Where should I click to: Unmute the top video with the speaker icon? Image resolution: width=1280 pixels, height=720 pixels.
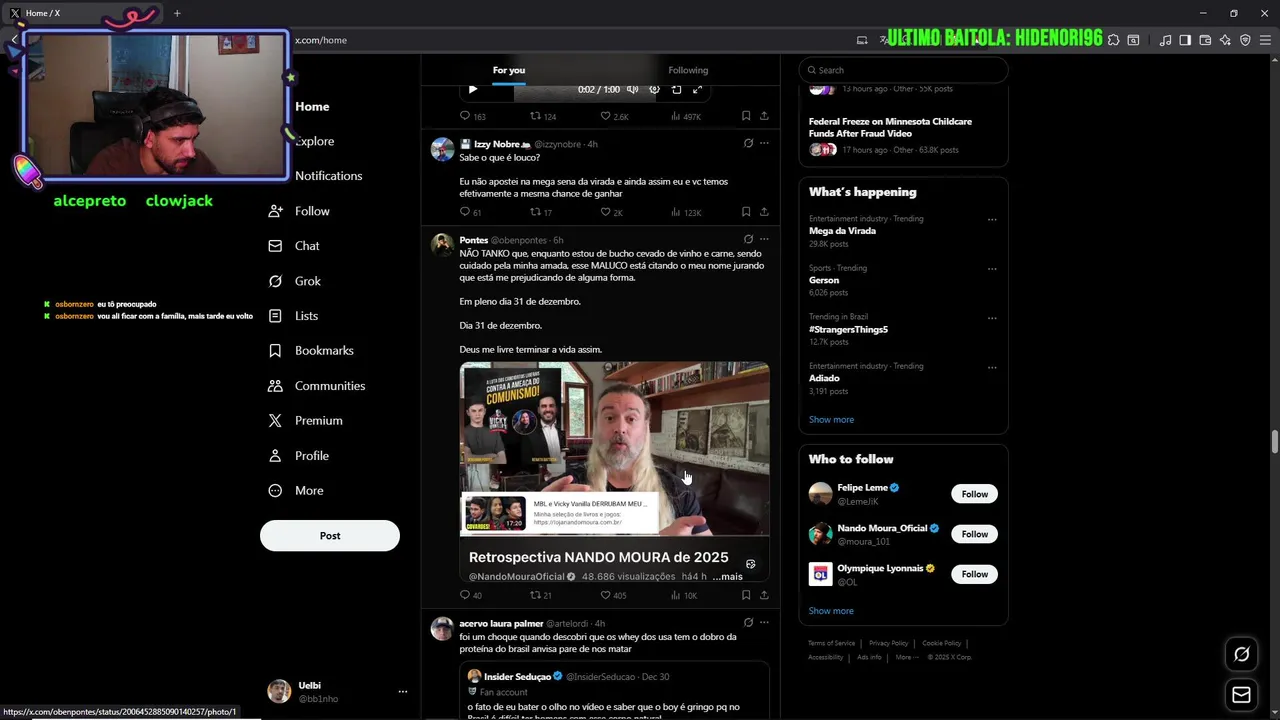[x=632, y=89]
